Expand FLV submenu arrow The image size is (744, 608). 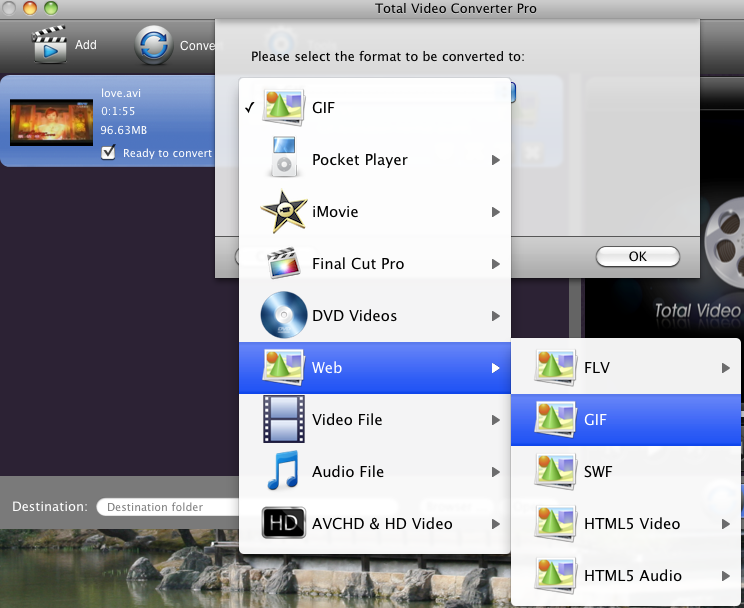click(725, 368)
